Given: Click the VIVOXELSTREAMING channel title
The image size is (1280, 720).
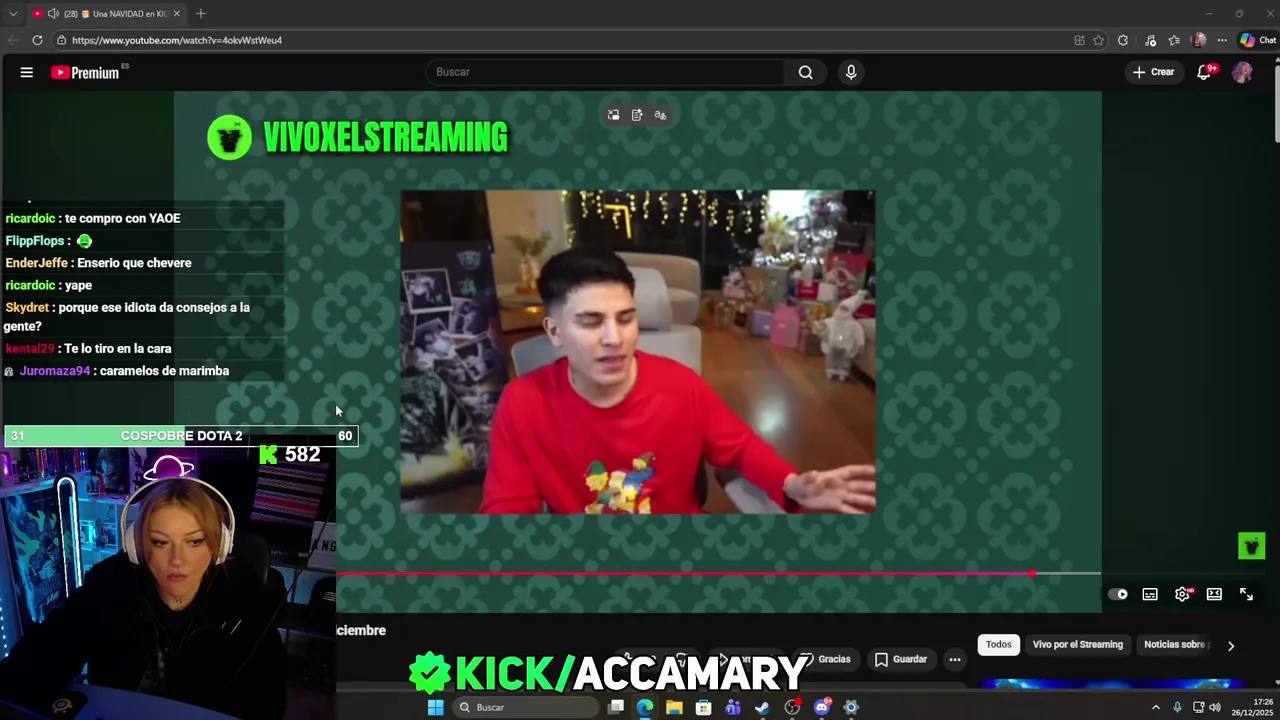Looking at the screenshot, I should [x=385, y=138].
